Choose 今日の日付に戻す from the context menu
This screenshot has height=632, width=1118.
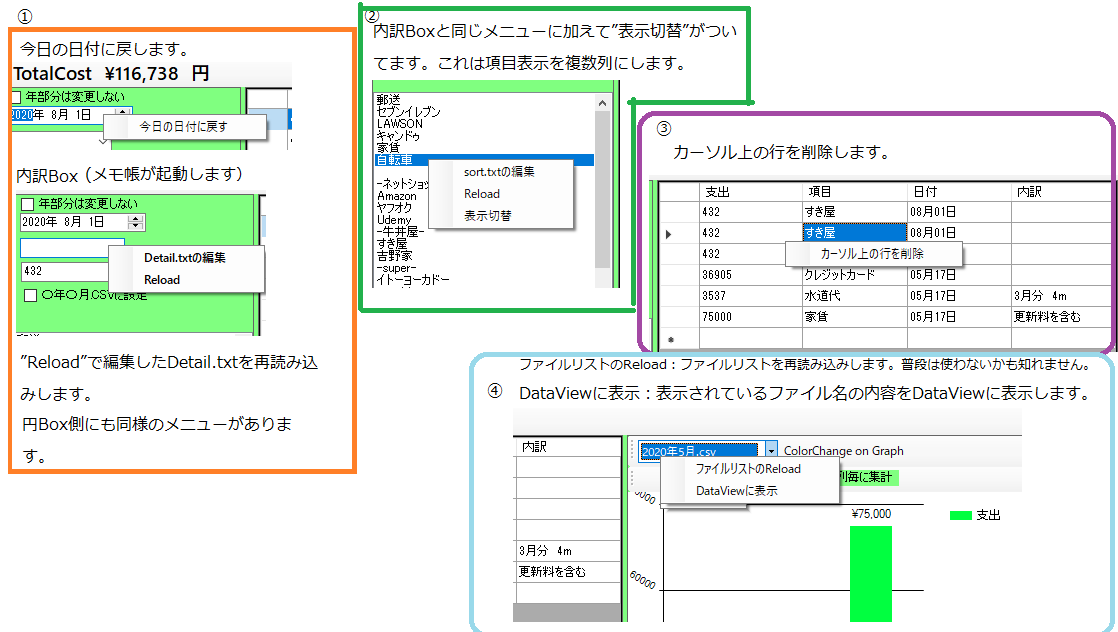coord(183,126)
